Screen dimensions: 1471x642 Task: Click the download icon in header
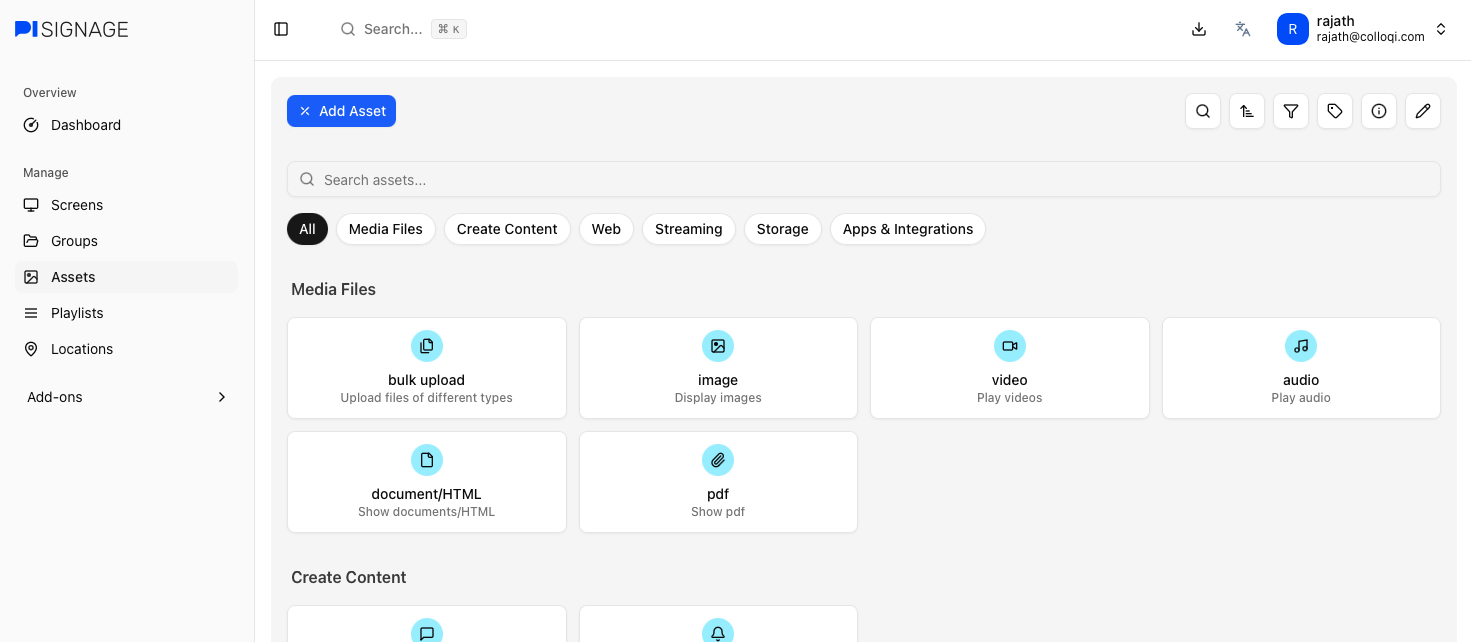pos(1199,29)
